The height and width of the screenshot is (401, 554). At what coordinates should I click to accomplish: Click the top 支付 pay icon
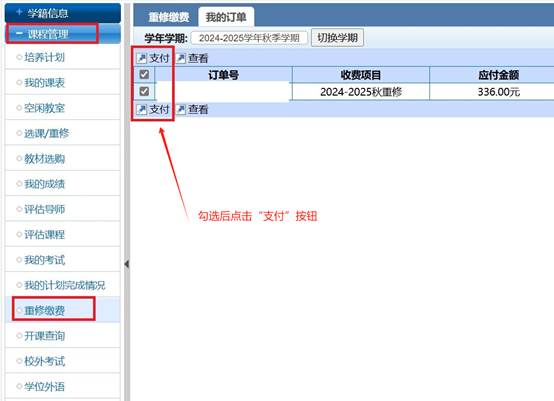pyautogui.click(x=142, y=58)
